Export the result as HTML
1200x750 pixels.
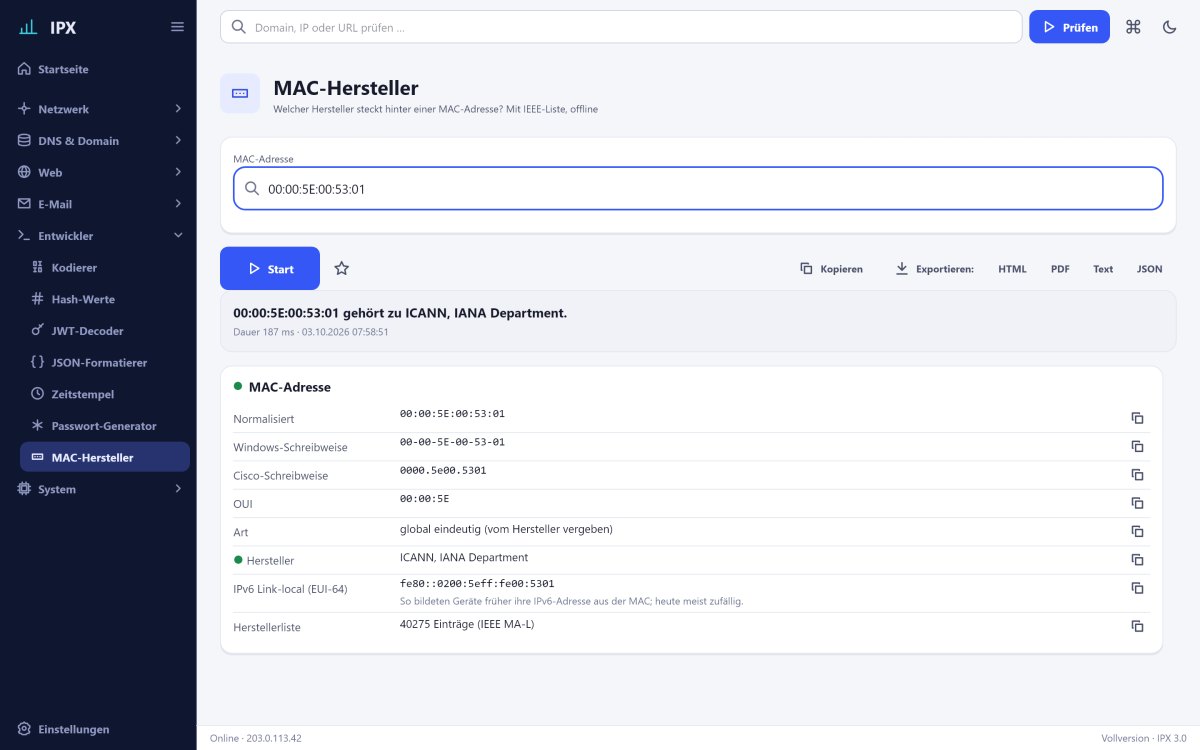coord(1012,269)
